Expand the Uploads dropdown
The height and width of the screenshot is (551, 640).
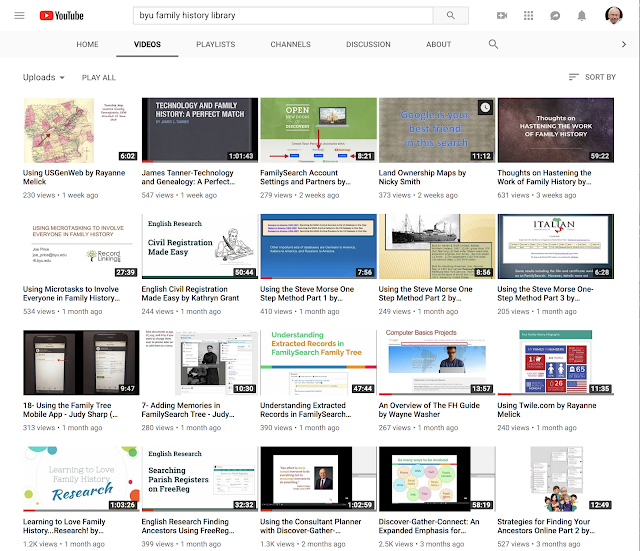click(43, 77)
